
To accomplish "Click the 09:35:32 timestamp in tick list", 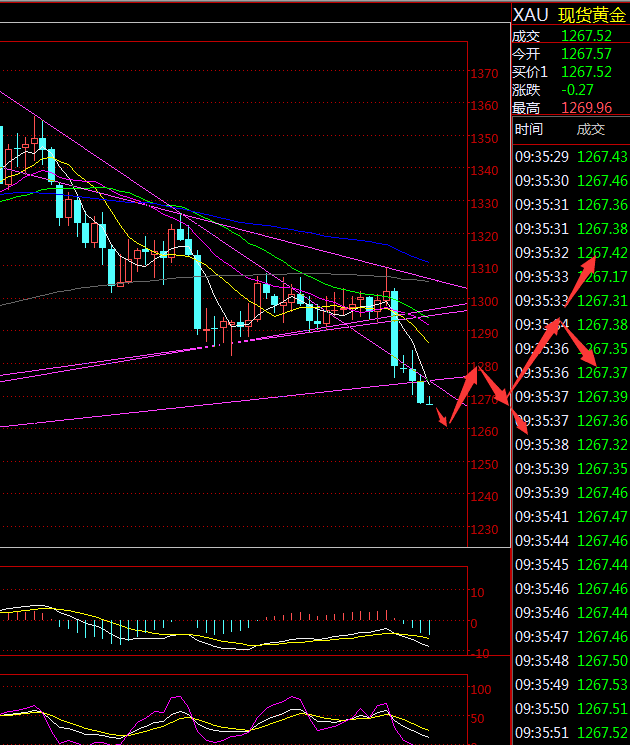I will (542, 253).
